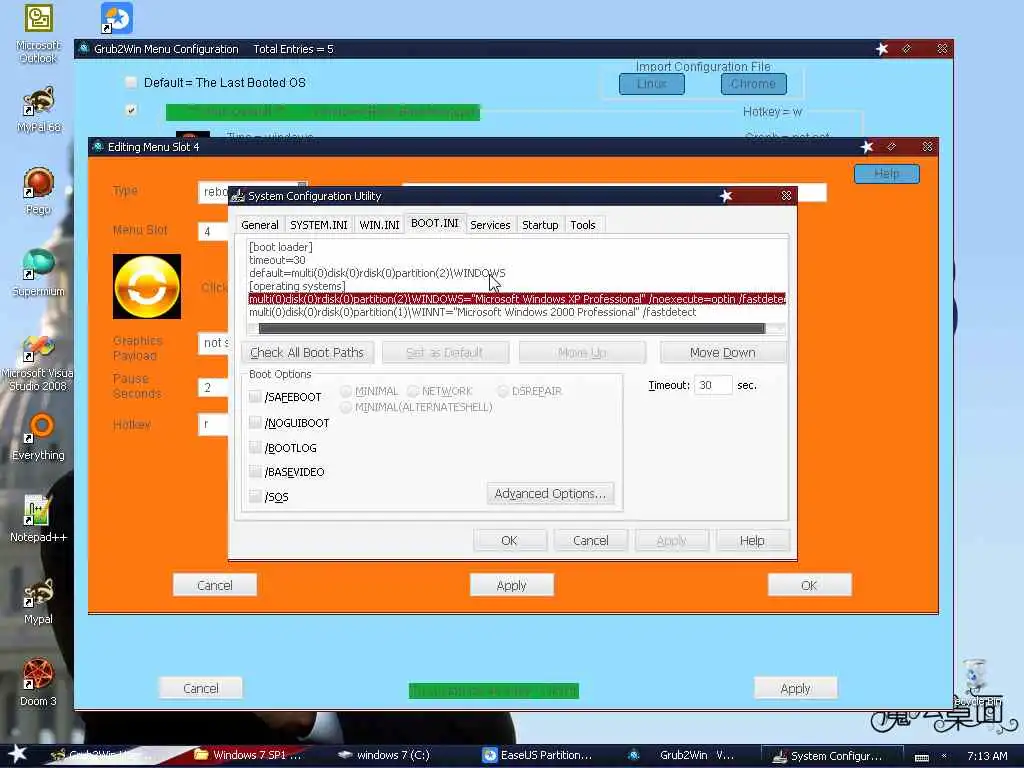Image resolution: width=1024 pixels, height=768 pixels.
Task: Switch to the Services tab
Action: [x=490, y=225]
